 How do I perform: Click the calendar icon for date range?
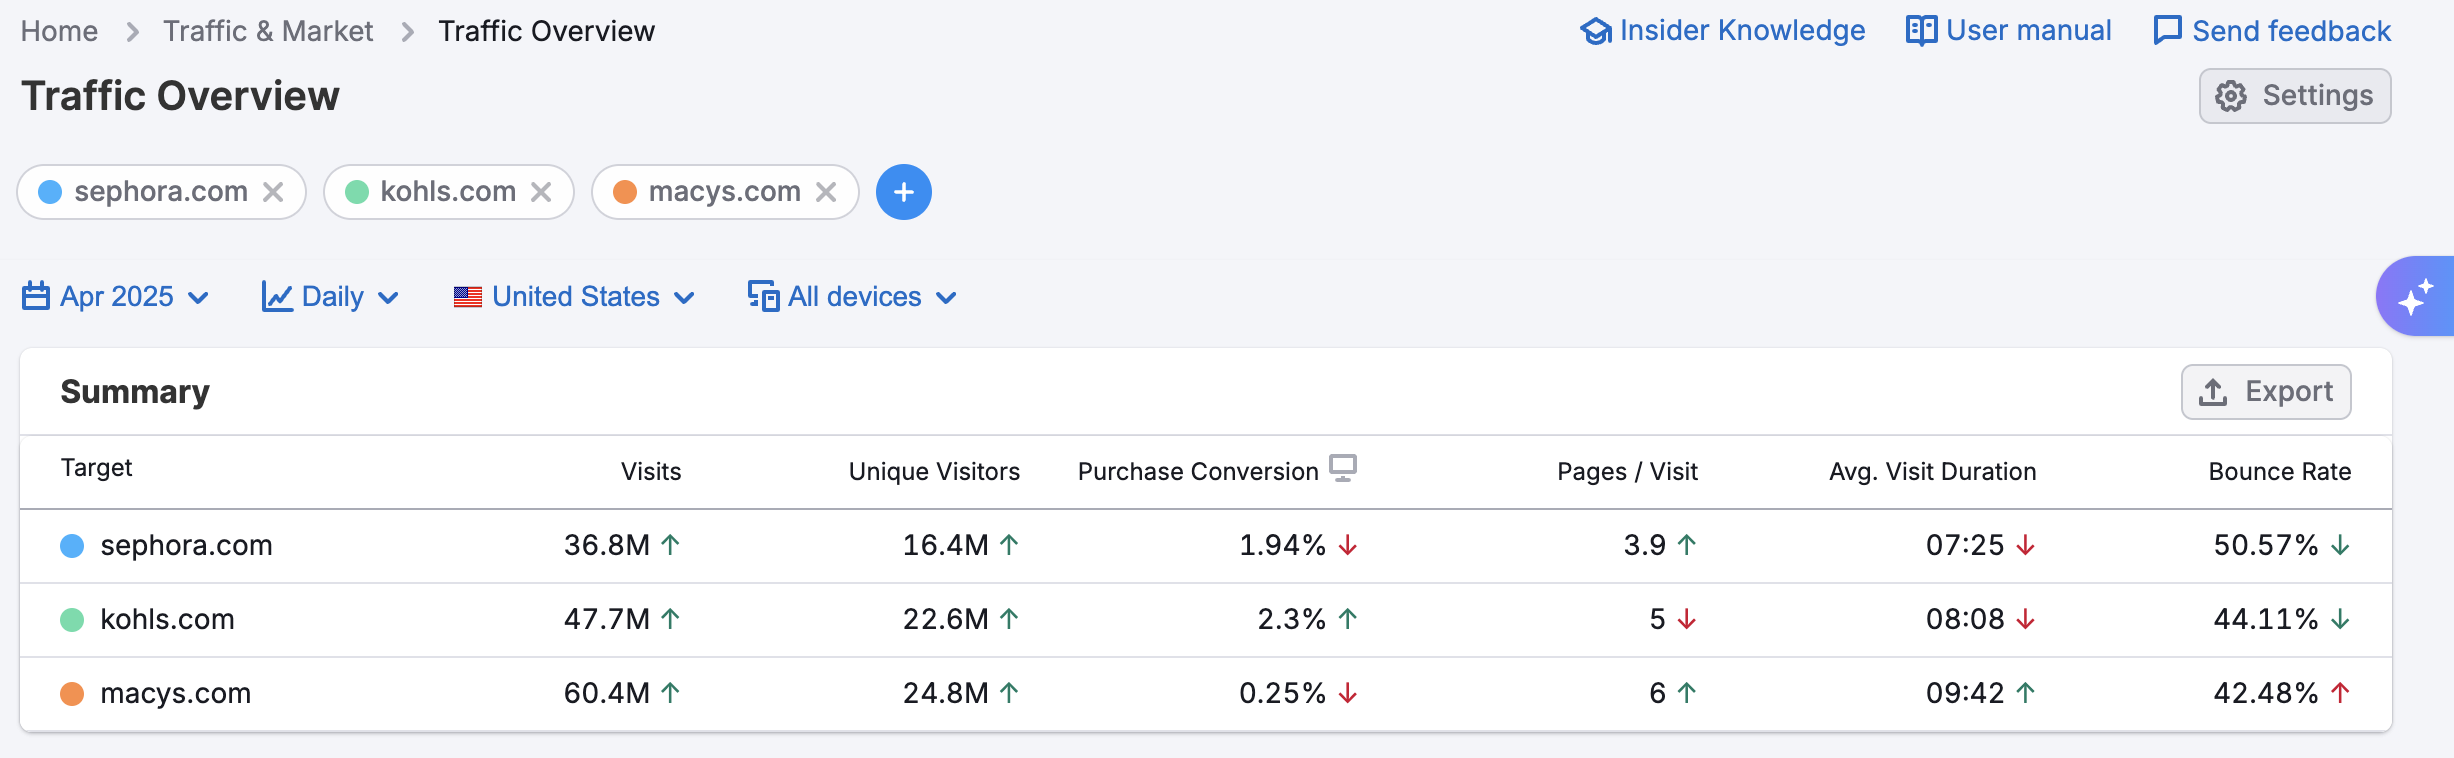click(x=36, y=297)
